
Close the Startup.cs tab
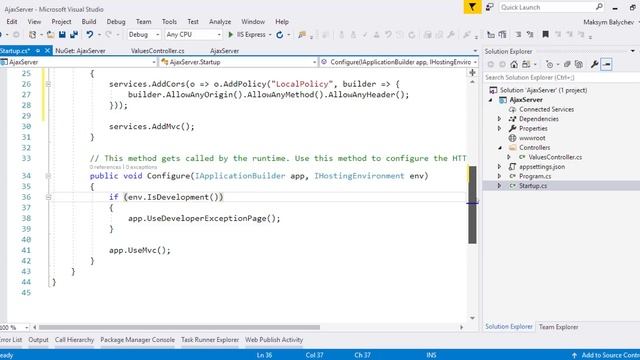point(47,51)
